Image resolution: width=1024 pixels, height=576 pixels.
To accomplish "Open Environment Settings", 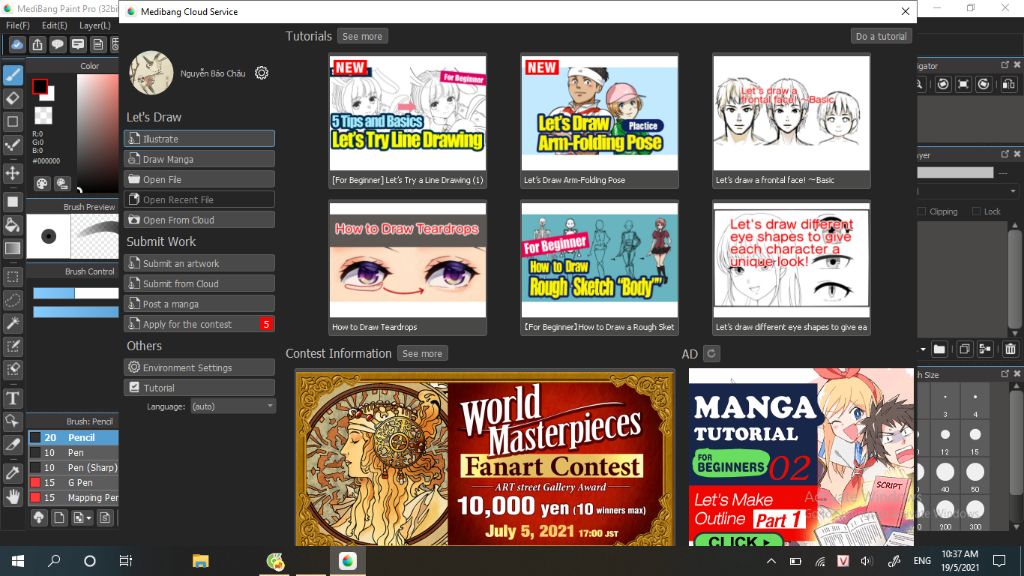I will [199, 367].
